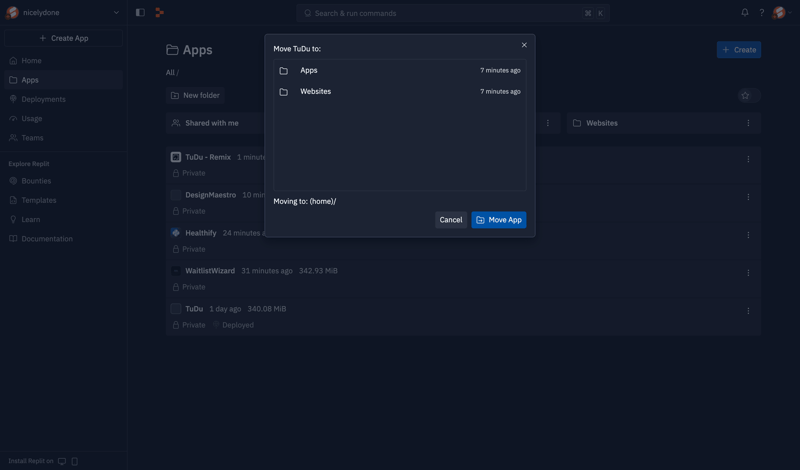
Task: Click the Install Replit desktop icon
Action: pos(62,461)
